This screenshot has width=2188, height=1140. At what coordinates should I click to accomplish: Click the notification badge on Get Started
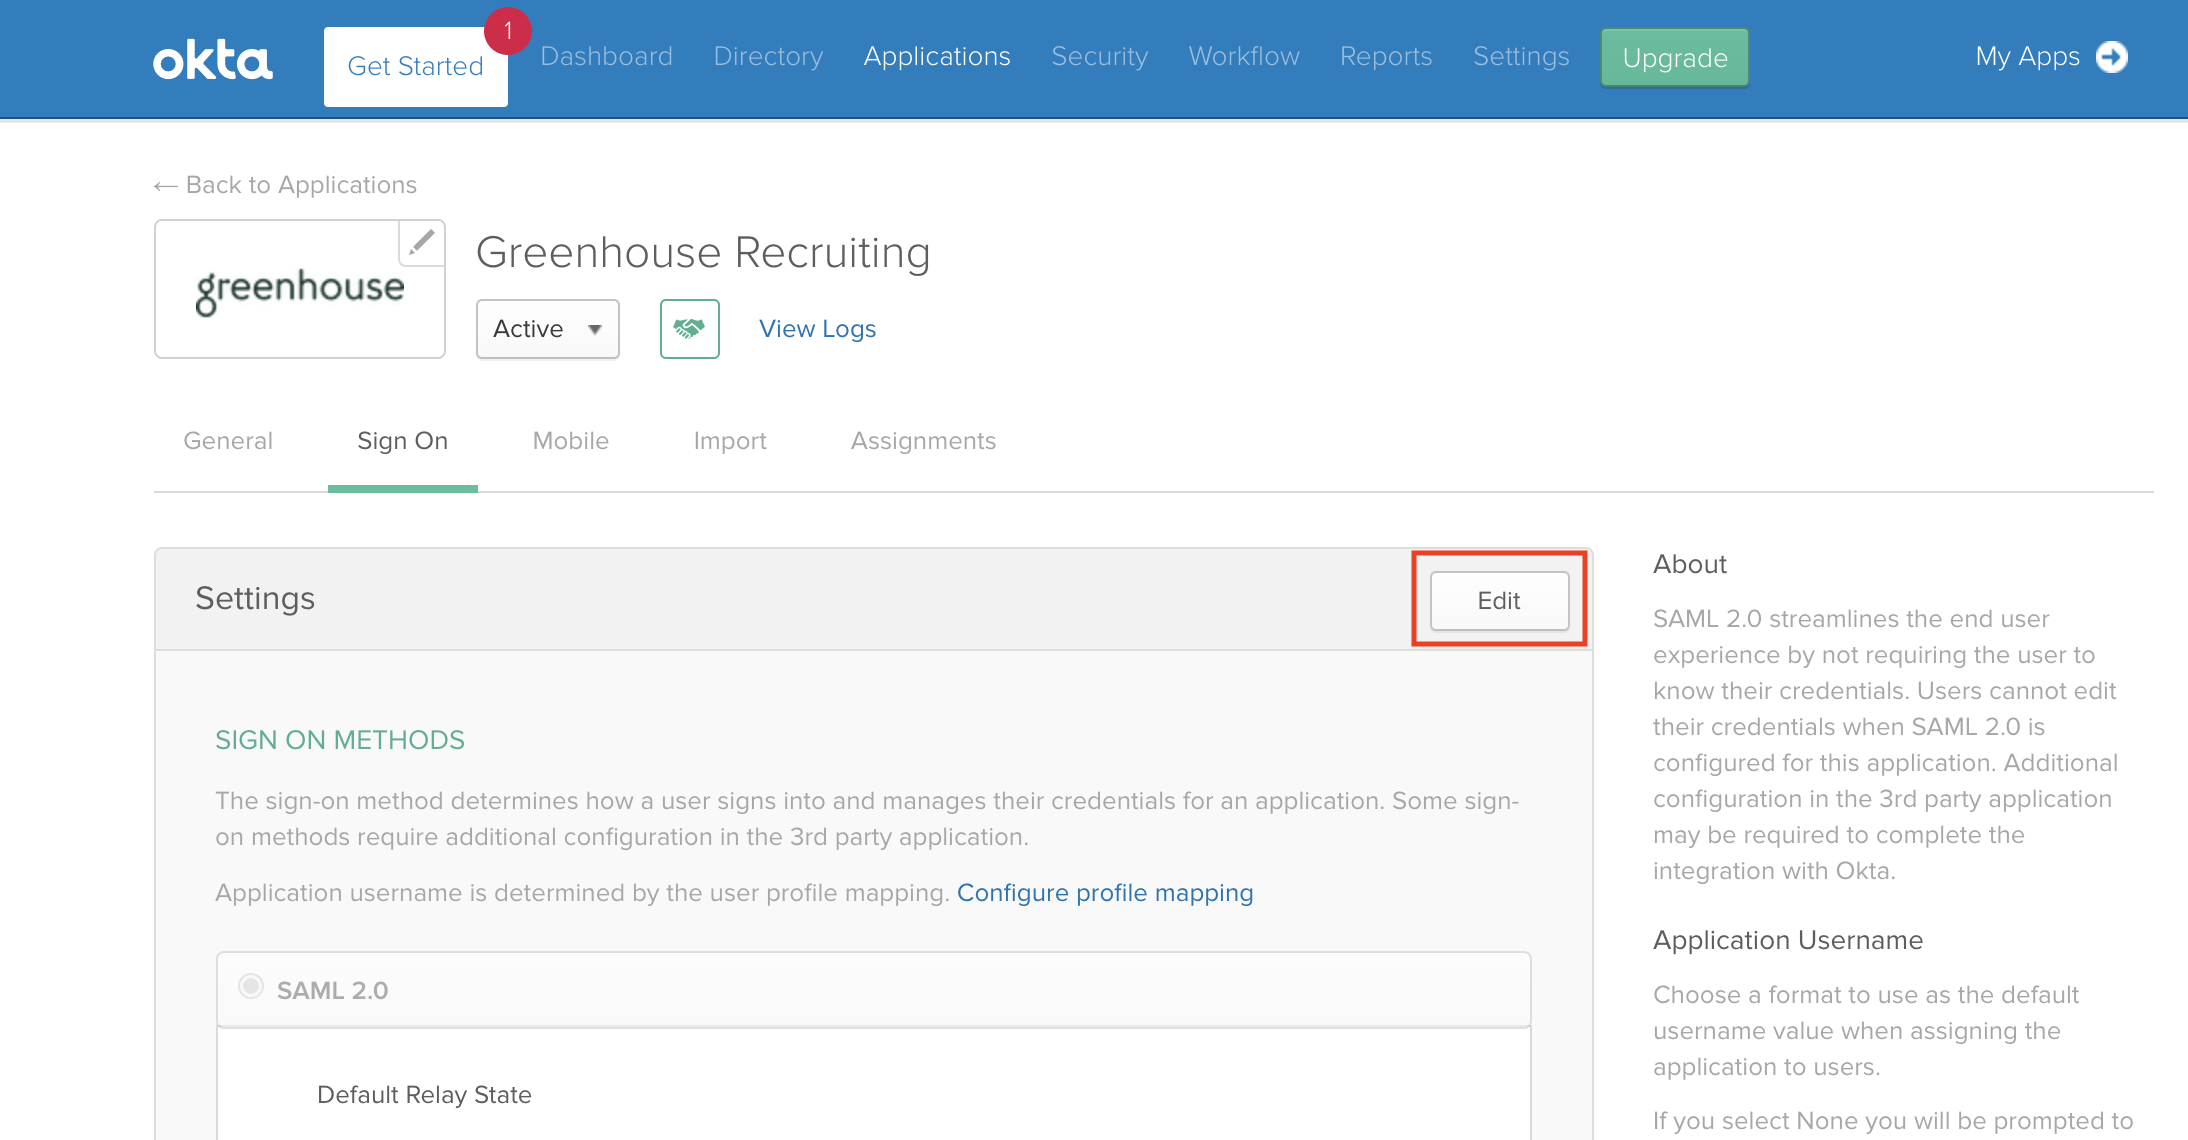508,31
